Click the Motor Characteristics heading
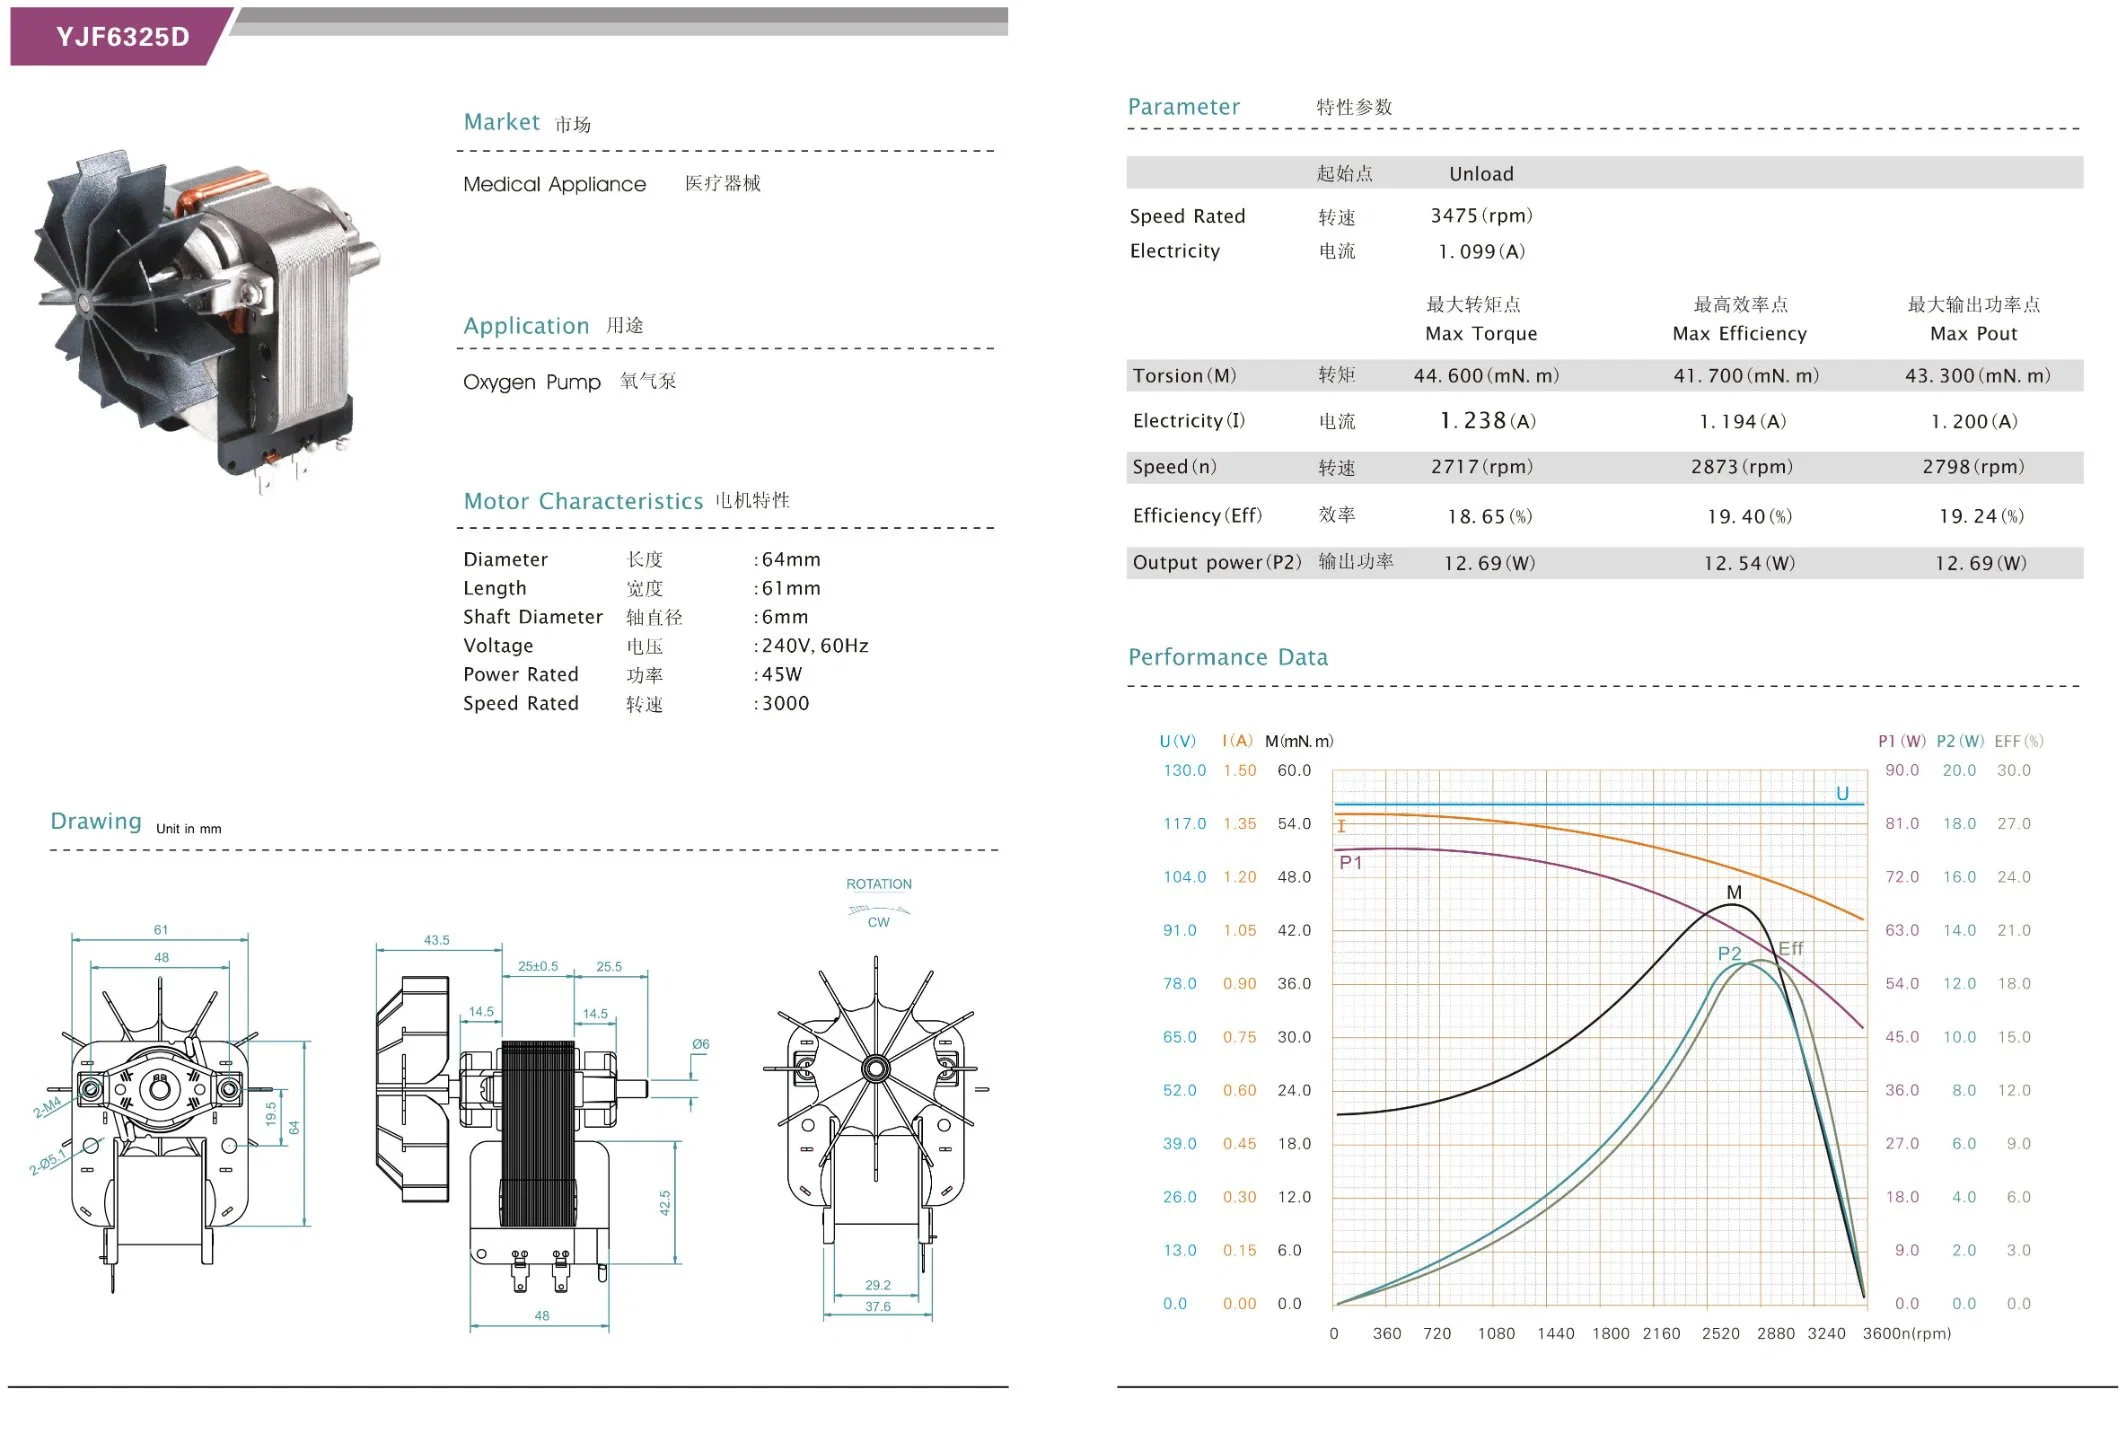 point(583,501)
